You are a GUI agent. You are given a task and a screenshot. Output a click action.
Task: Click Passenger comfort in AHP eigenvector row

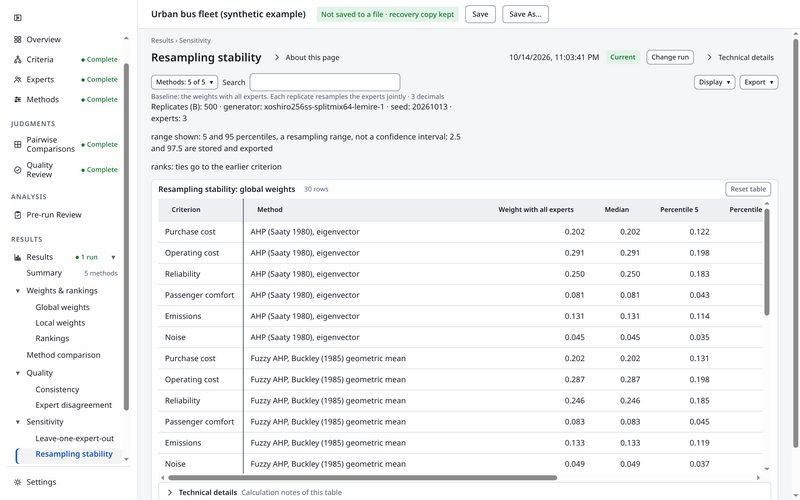199,295
